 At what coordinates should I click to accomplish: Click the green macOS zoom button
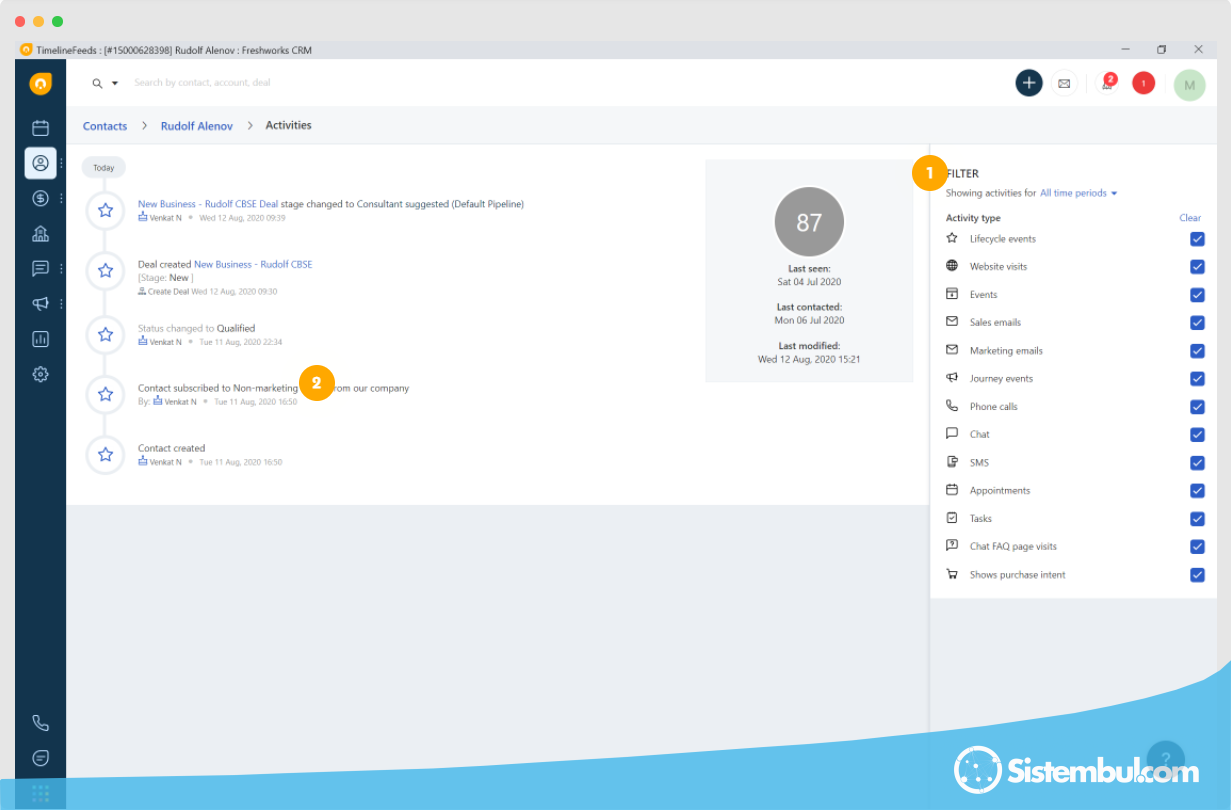pos(58,21)
